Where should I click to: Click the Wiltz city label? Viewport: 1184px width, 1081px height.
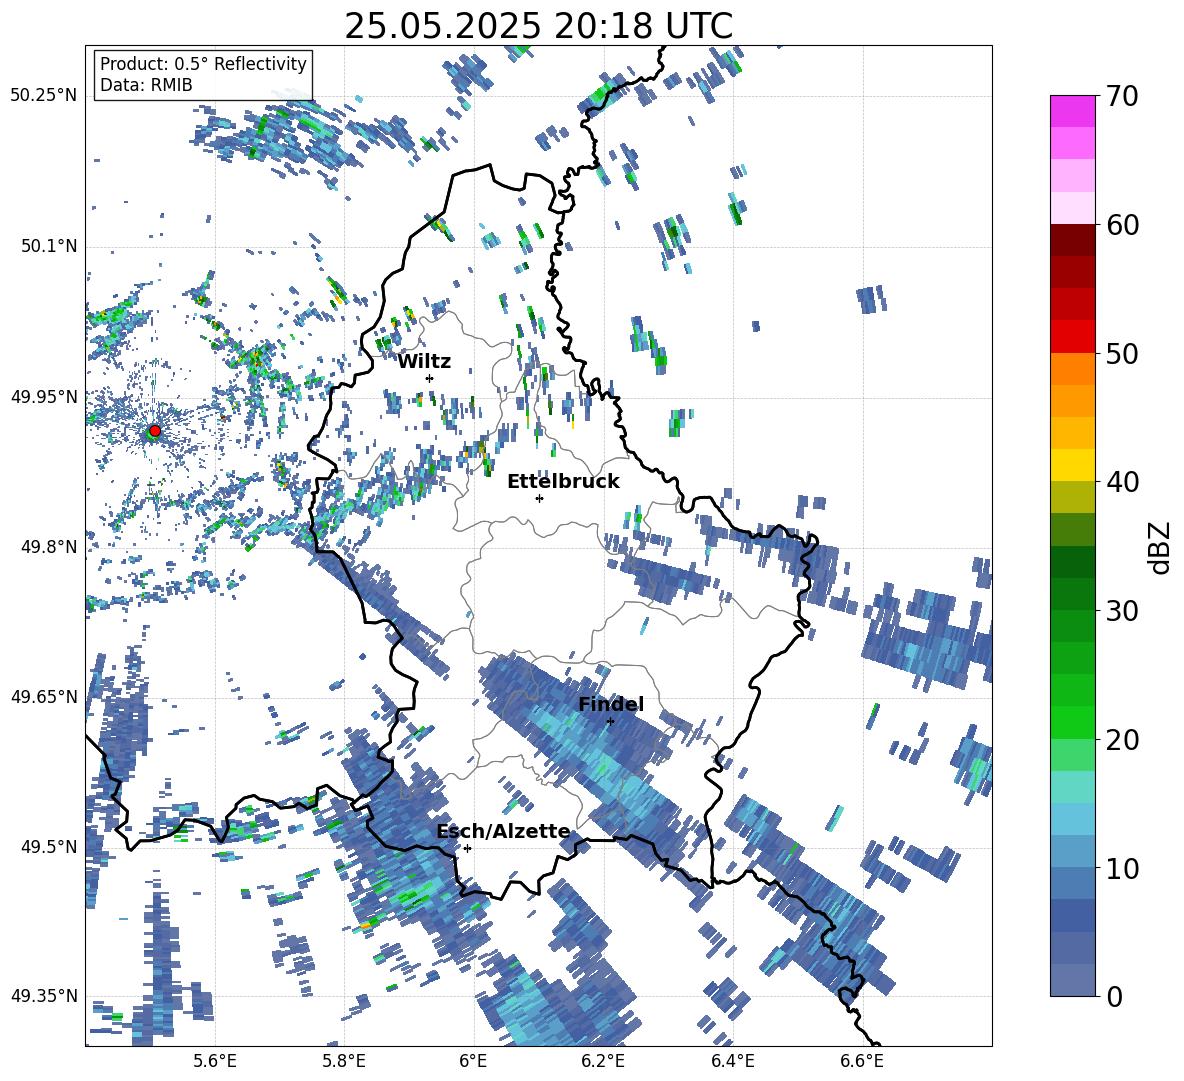(x=424, y=362)
